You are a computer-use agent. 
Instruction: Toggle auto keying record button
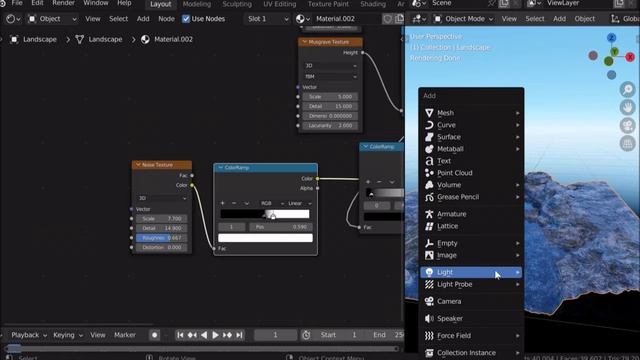click(154, 335)
